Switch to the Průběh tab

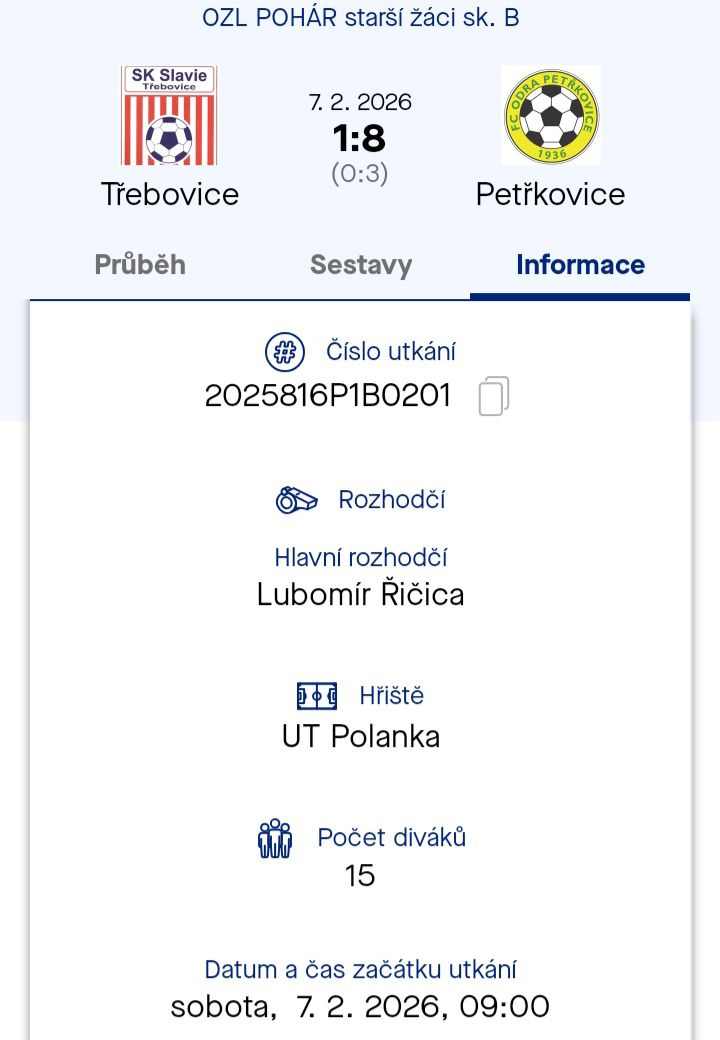click(x=140, y=265)
